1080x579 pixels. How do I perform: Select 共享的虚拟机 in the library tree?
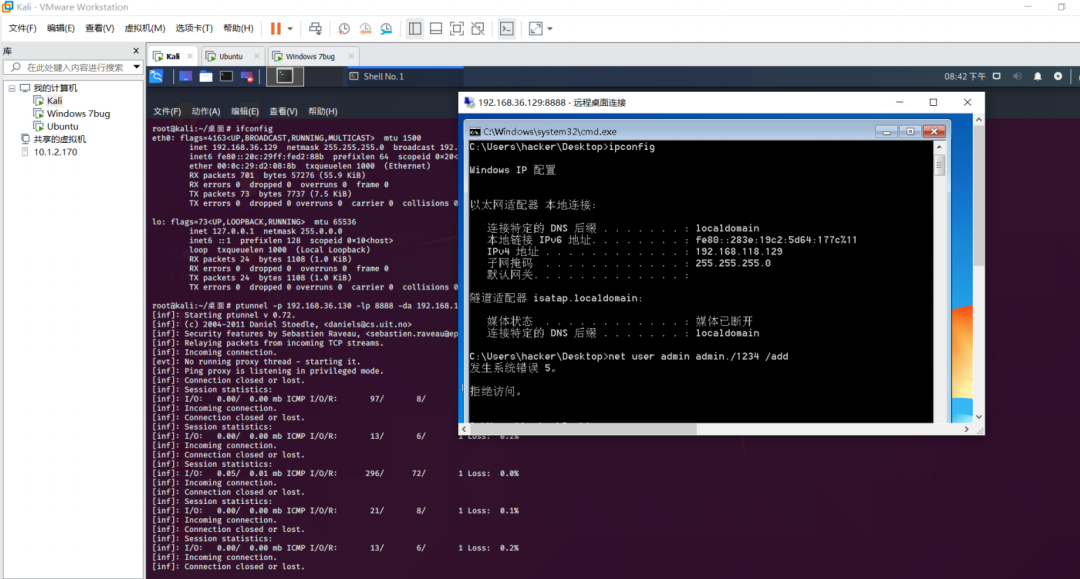tap(60, 139)
